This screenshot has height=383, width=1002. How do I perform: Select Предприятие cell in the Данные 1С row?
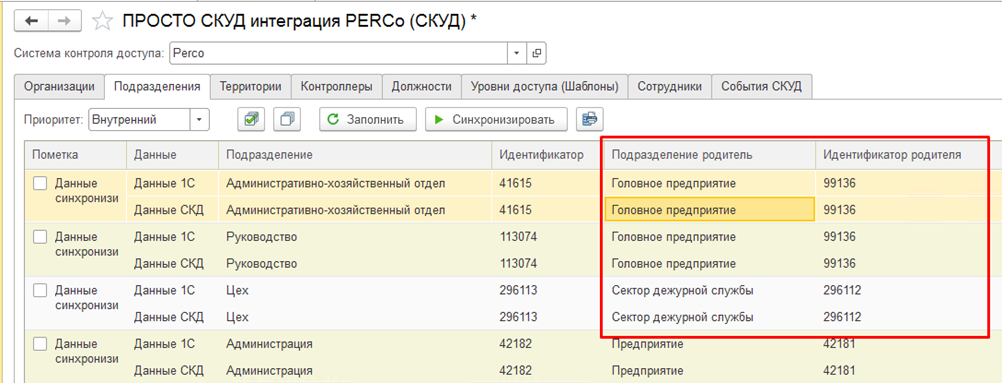pos(709,344)
